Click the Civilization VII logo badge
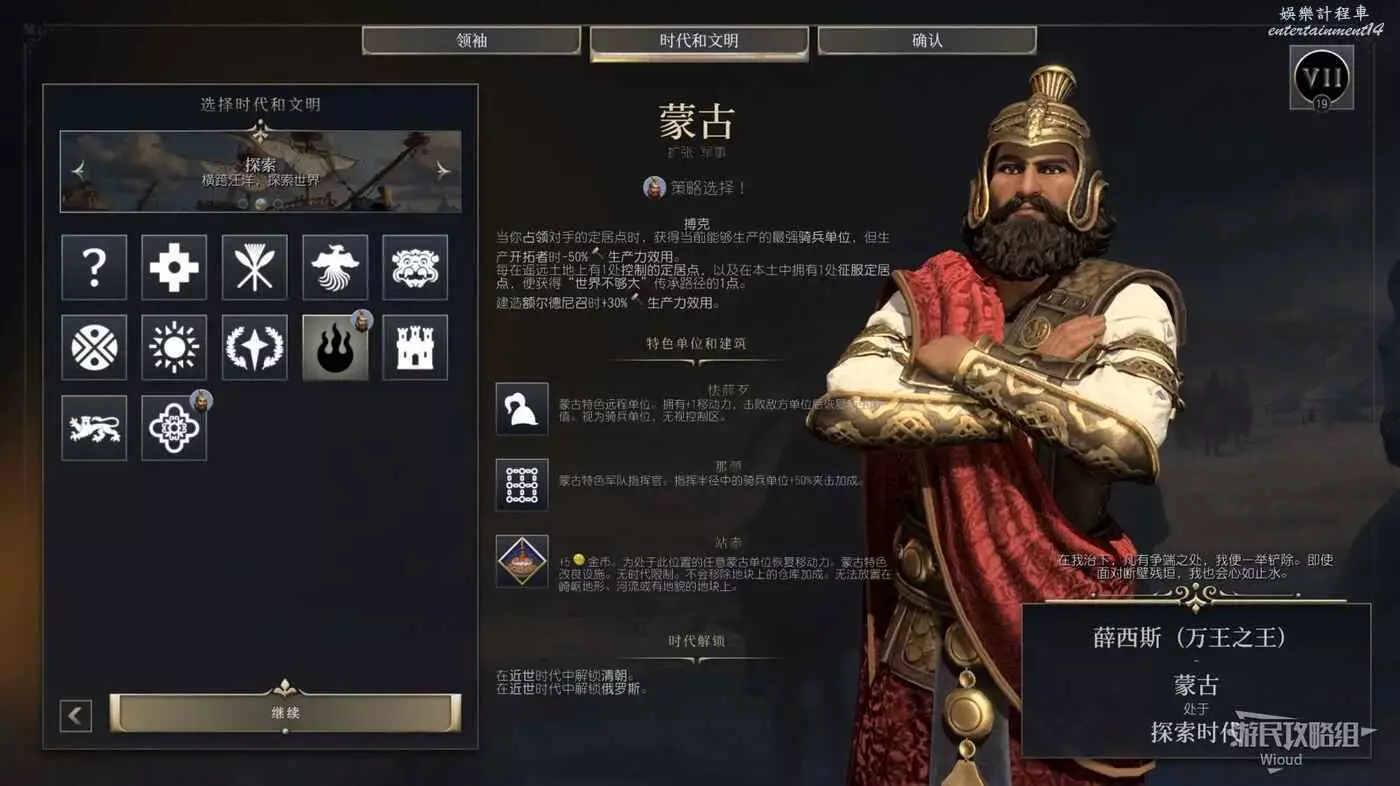 coord(1322,78)
